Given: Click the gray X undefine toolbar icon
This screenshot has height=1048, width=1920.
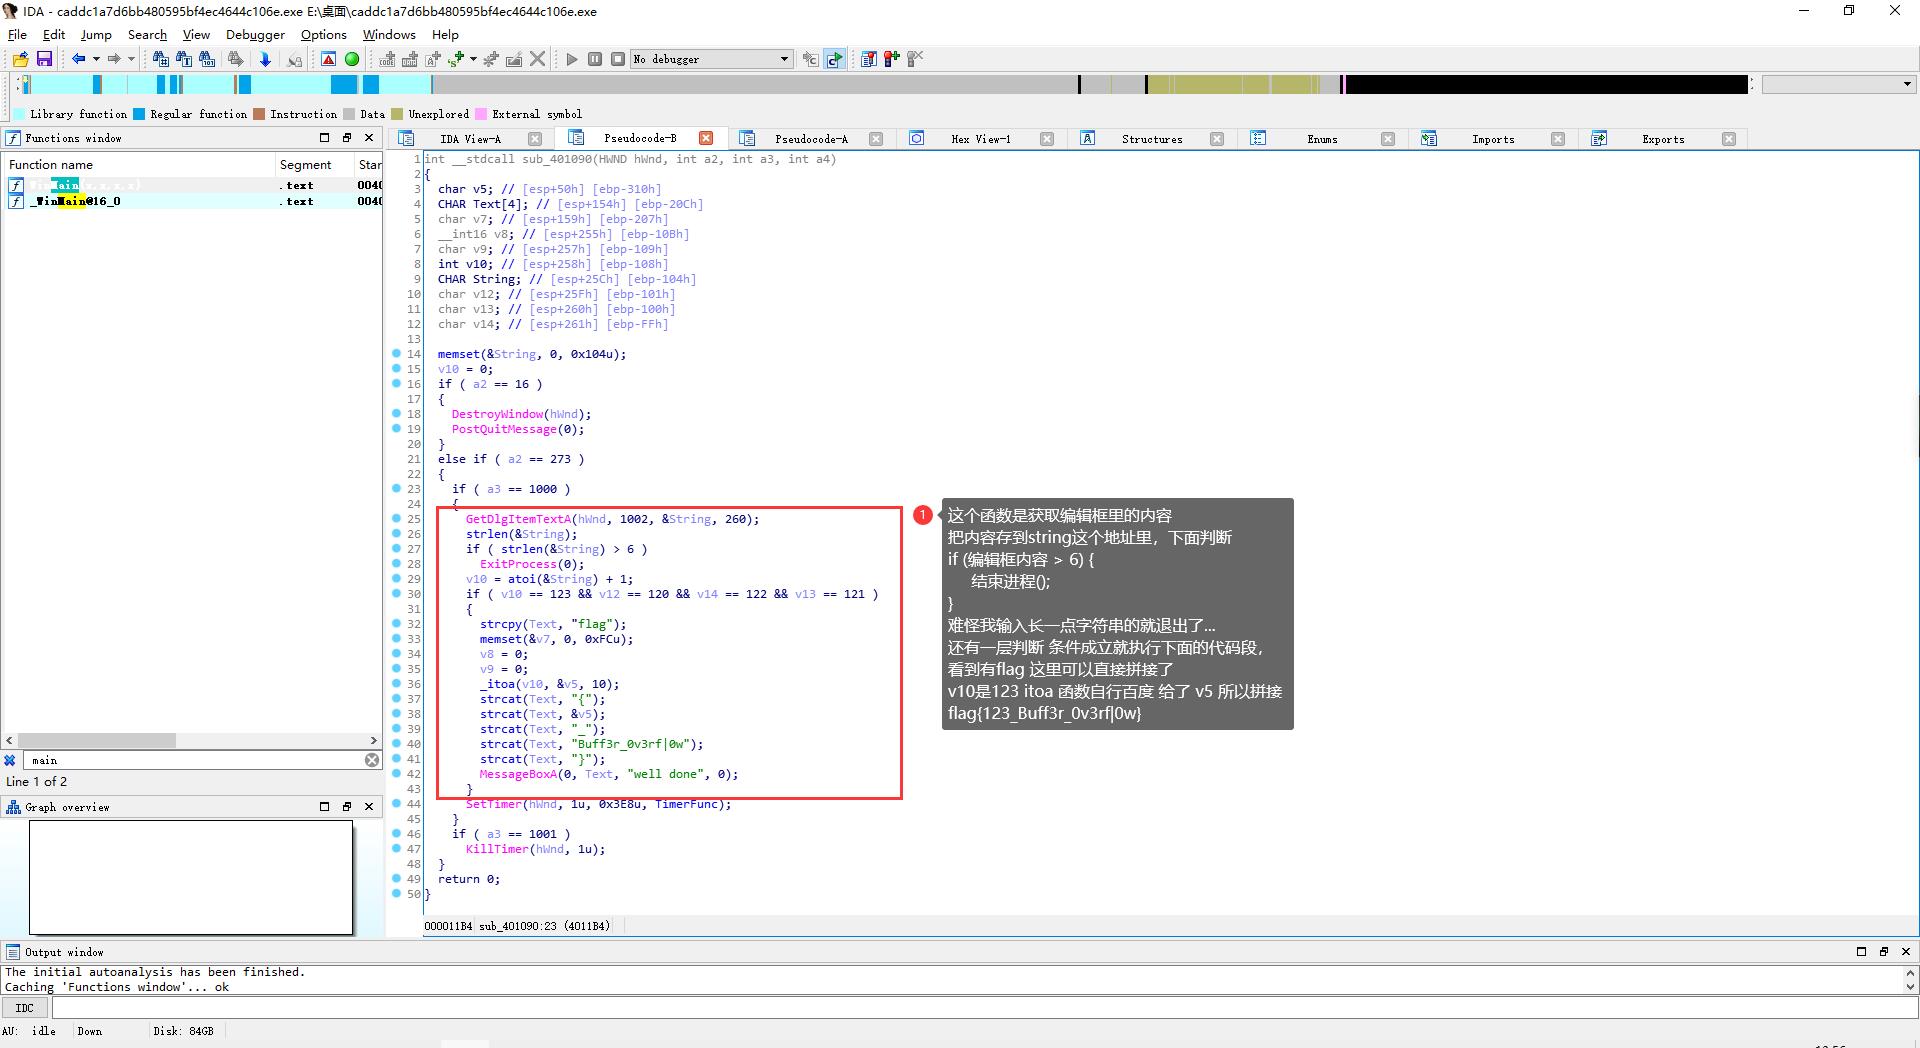Looking at the screenshot, I should pyautogui.click(x=538, y=59).
